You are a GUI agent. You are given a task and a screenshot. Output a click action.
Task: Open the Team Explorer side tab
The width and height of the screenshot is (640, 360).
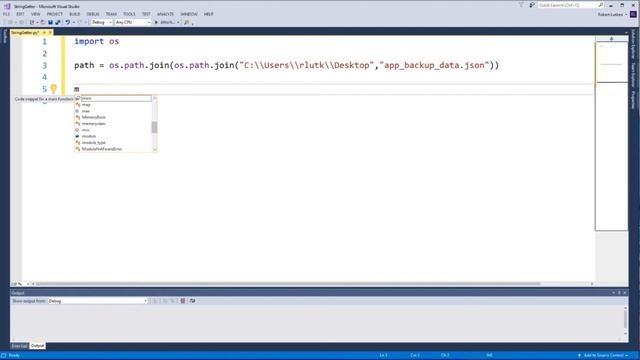(x=633, y=75)
